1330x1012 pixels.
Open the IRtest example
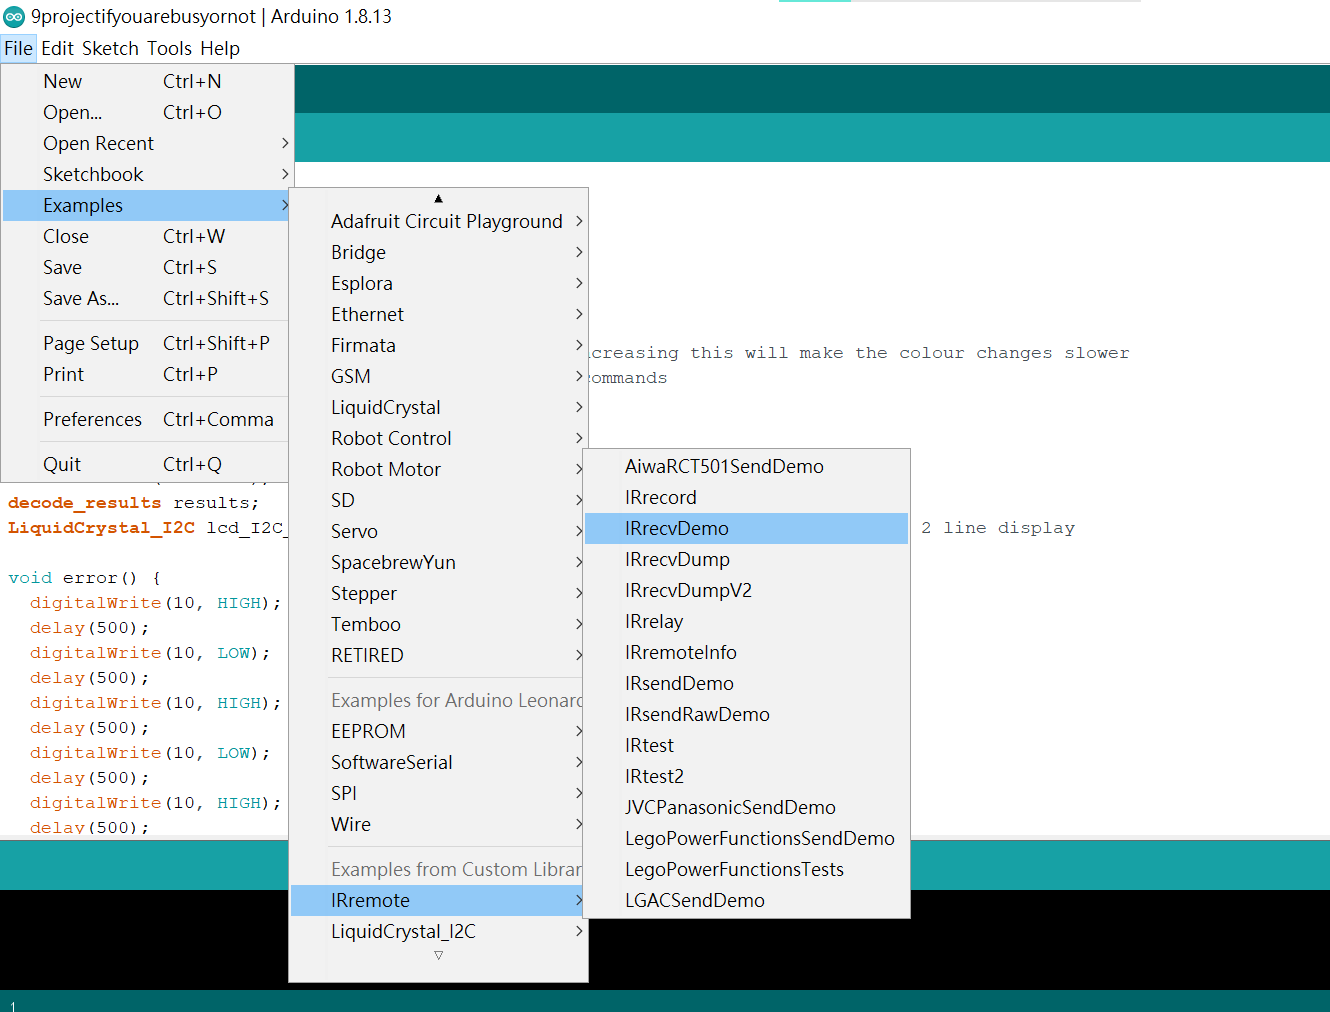pyautogui.click(x=746, y=745)
